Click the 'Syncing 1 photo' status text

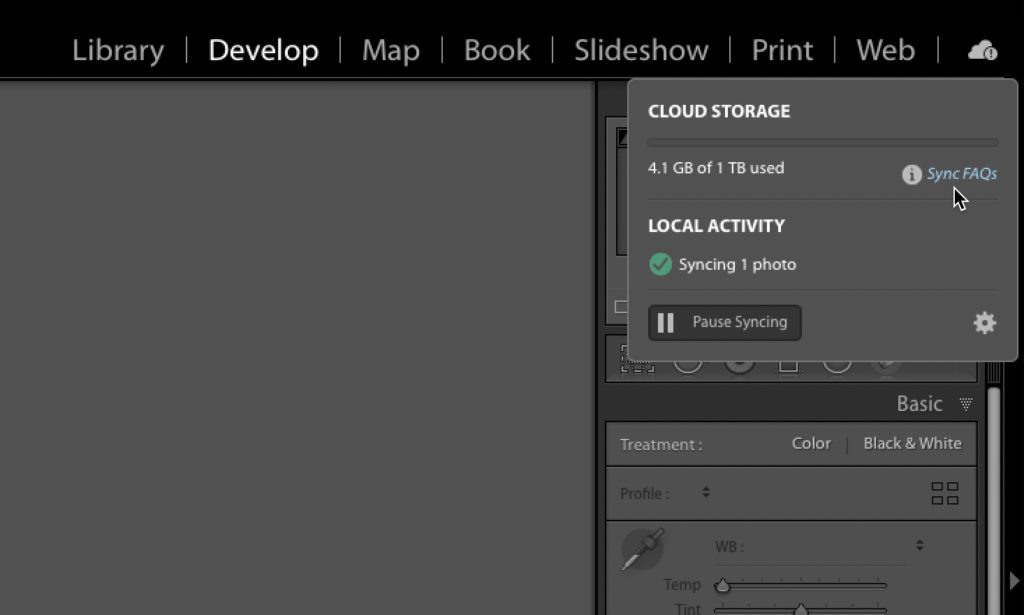click(x=737, y=264)
